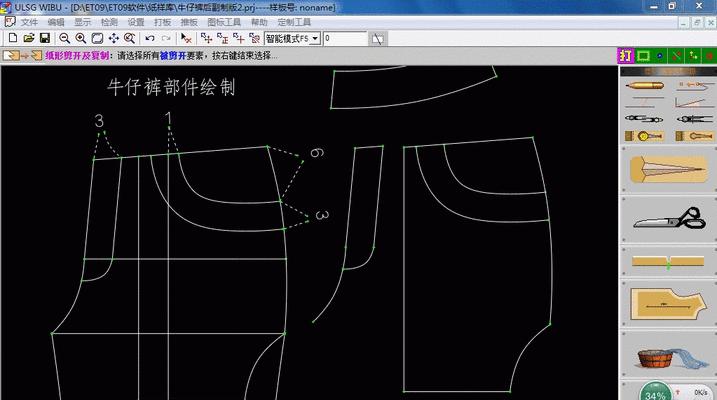Toggle the magenta 打 pattern mode button
The height and width of the screenshot is (400, 717).
click(x=626, y=56)
